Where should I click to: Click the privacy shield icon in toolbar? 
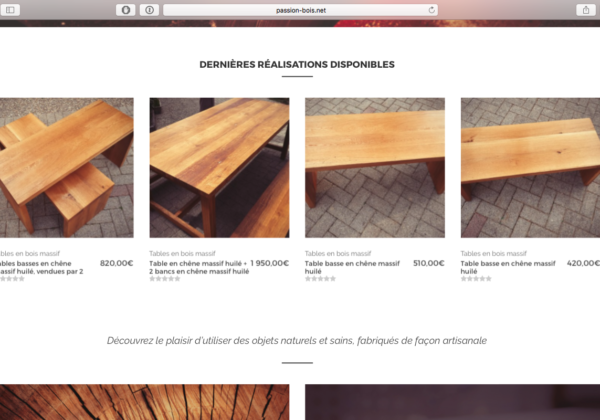pyautogui.click(x=126, y=10)
